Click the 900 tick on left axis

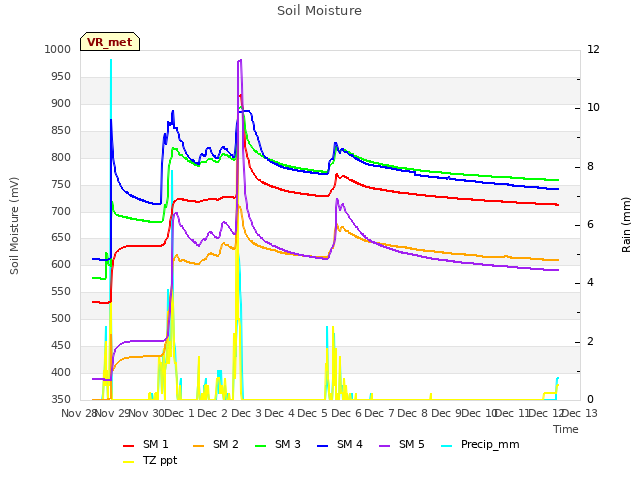pos(61,103)
